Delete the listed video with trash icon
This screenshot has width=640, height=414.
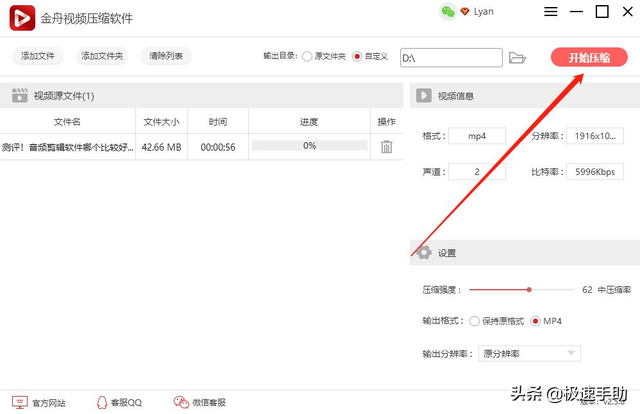click(x=387, y=147)
